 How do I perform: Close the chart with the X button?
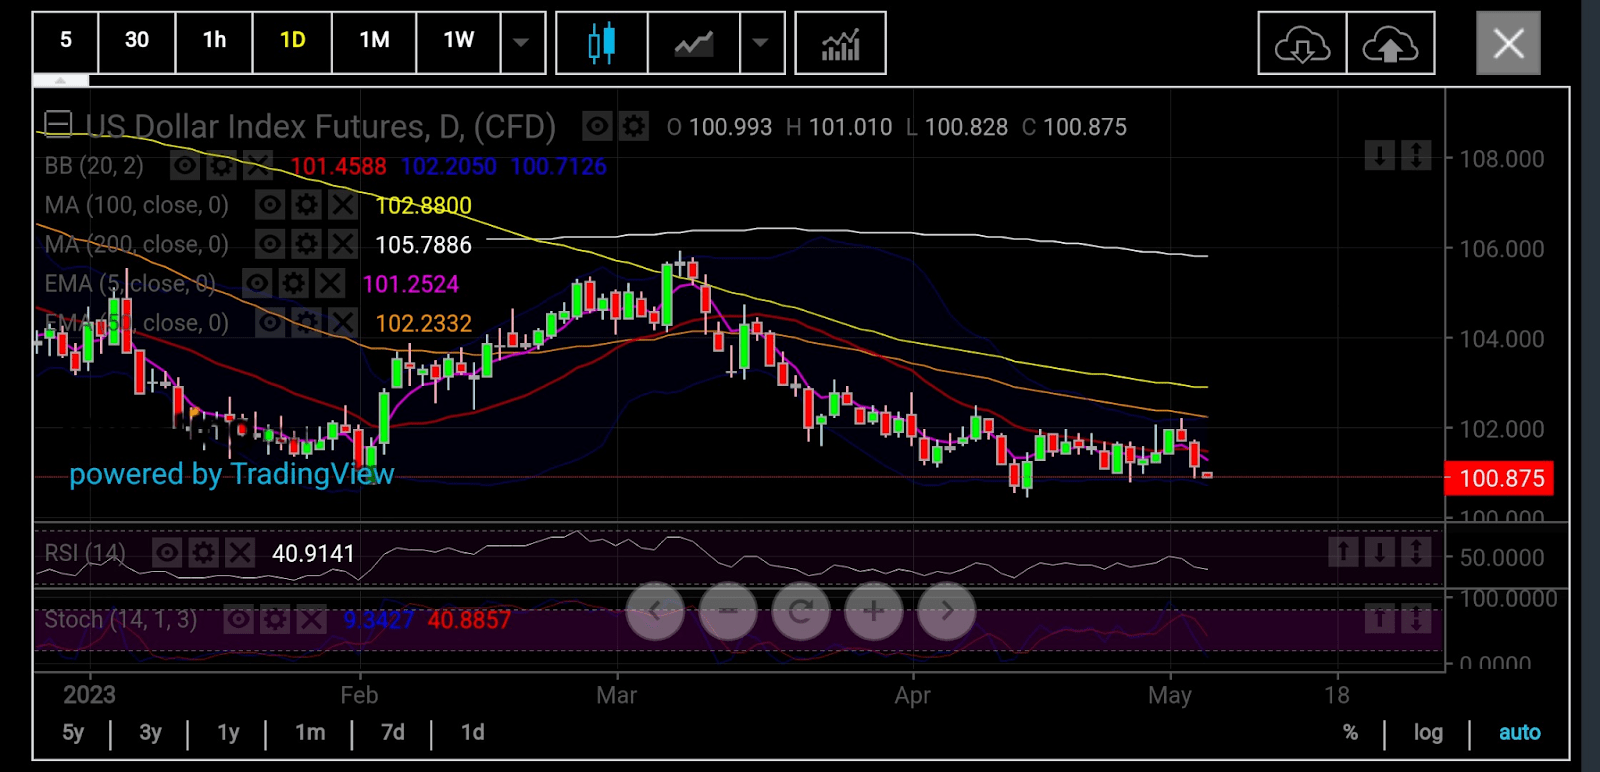pyautogui.click(x=1508, y=43)
